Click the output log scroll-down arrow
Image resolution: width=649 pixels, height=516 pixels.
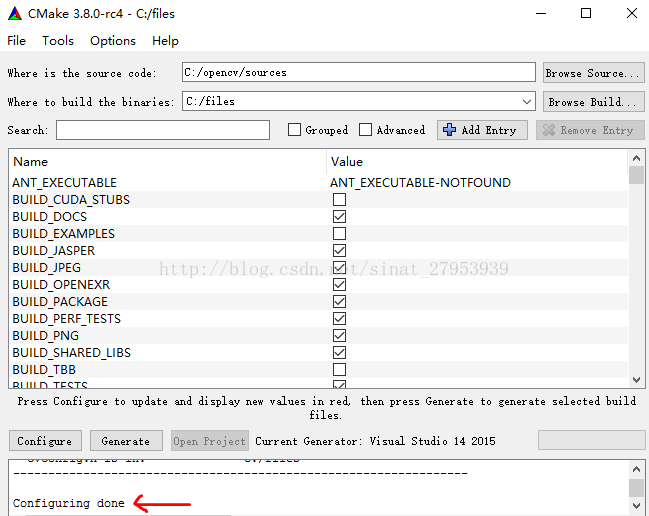[x=637, y=505]
